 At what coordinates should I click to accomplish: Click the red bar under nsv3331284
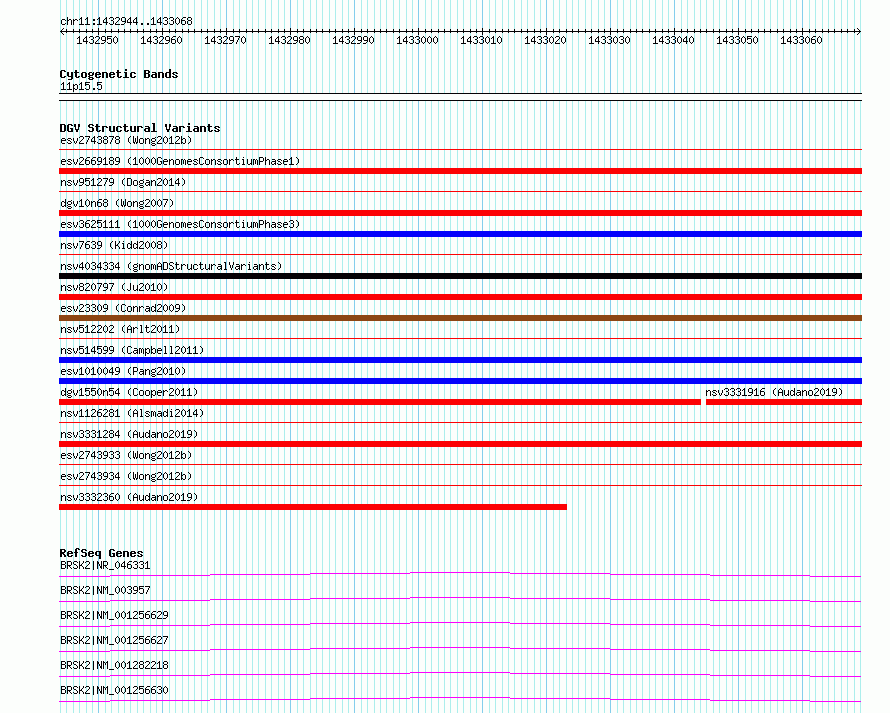click(460, 444)
